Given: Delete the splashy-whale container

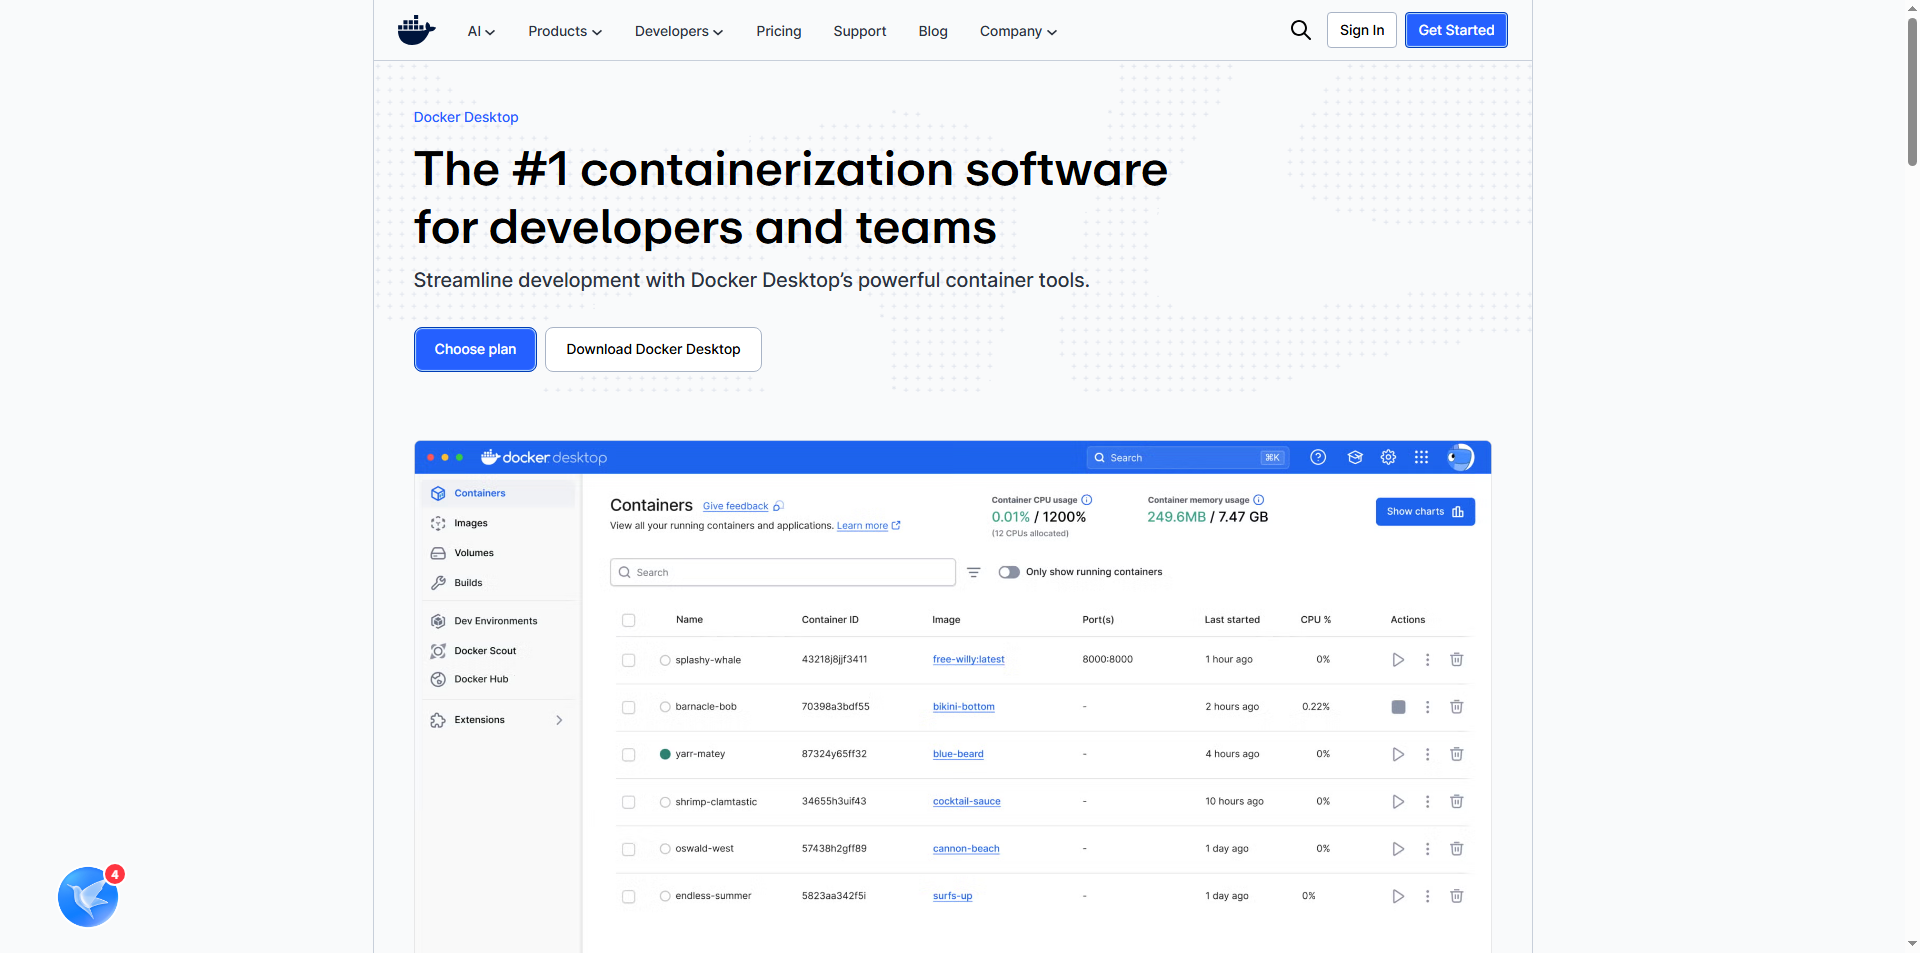Looking at the screenshot, I should (x=1457, y=660).
